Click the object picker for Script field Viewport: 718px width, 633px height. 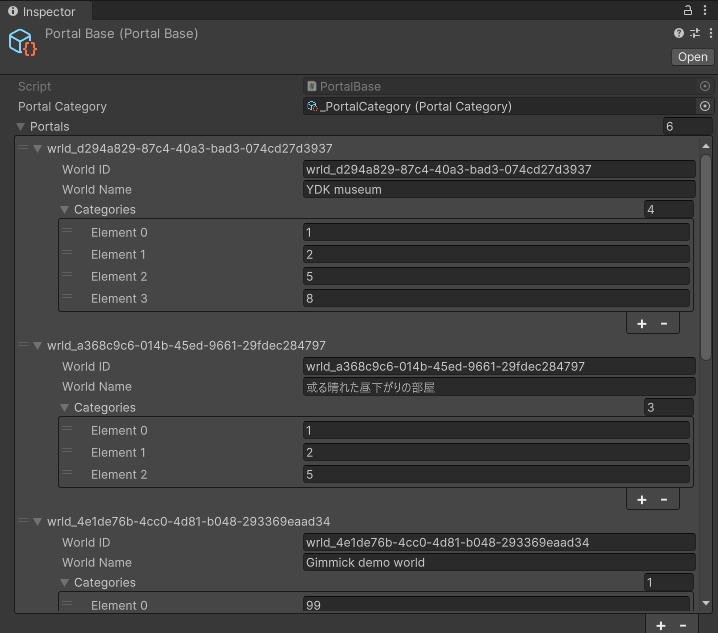click(x=705, y=86)
